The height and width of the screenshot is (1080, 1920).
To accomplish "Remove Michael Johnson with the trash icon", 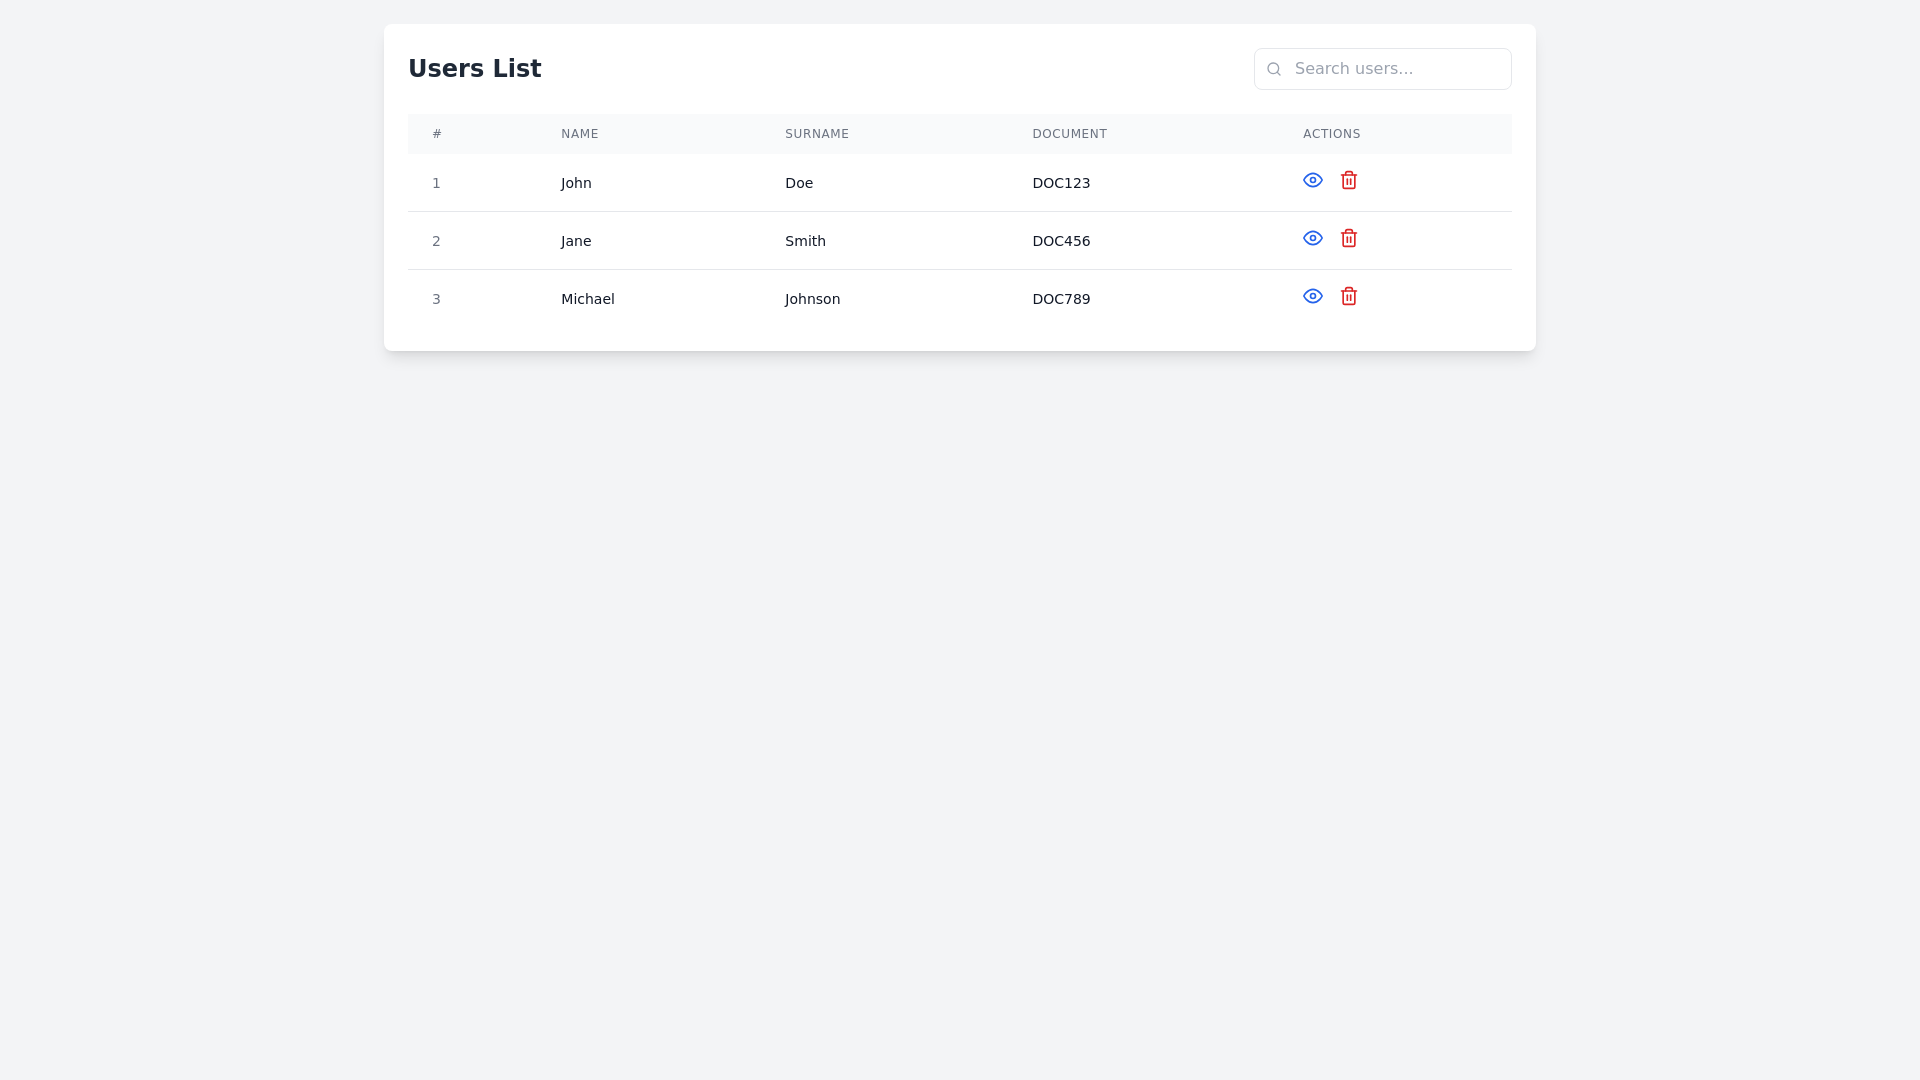I will coord(1348,296).
